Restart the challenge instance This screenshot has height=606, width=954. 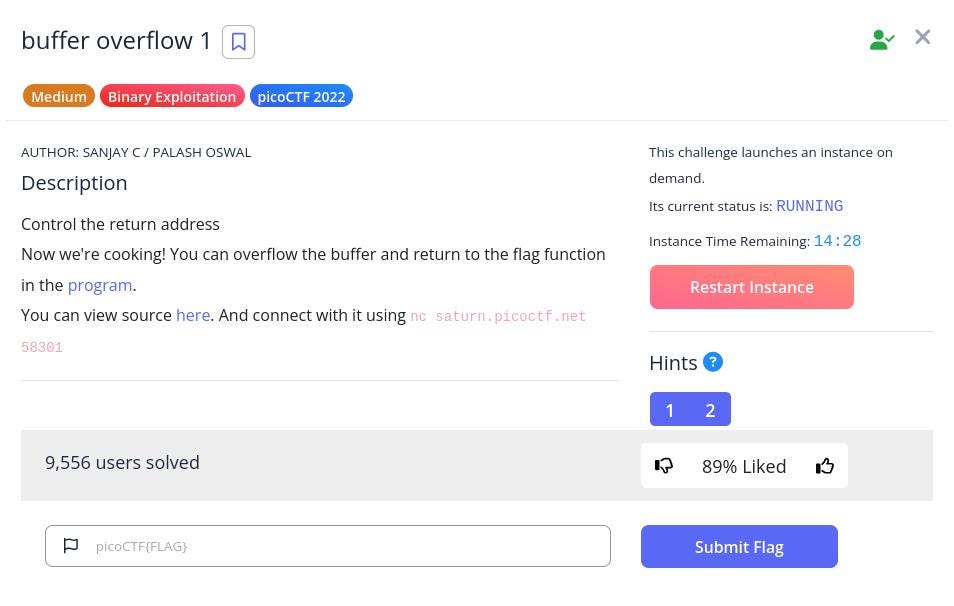pos(751,287)
